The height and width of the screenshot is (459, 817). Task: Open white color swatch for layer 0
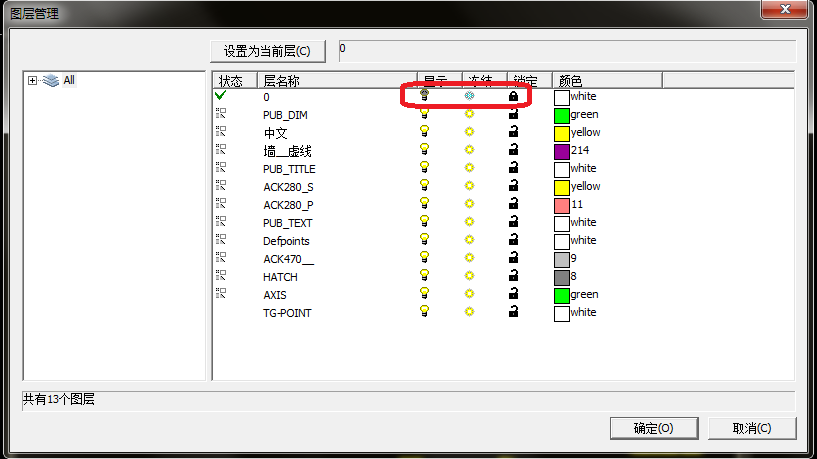562,97
